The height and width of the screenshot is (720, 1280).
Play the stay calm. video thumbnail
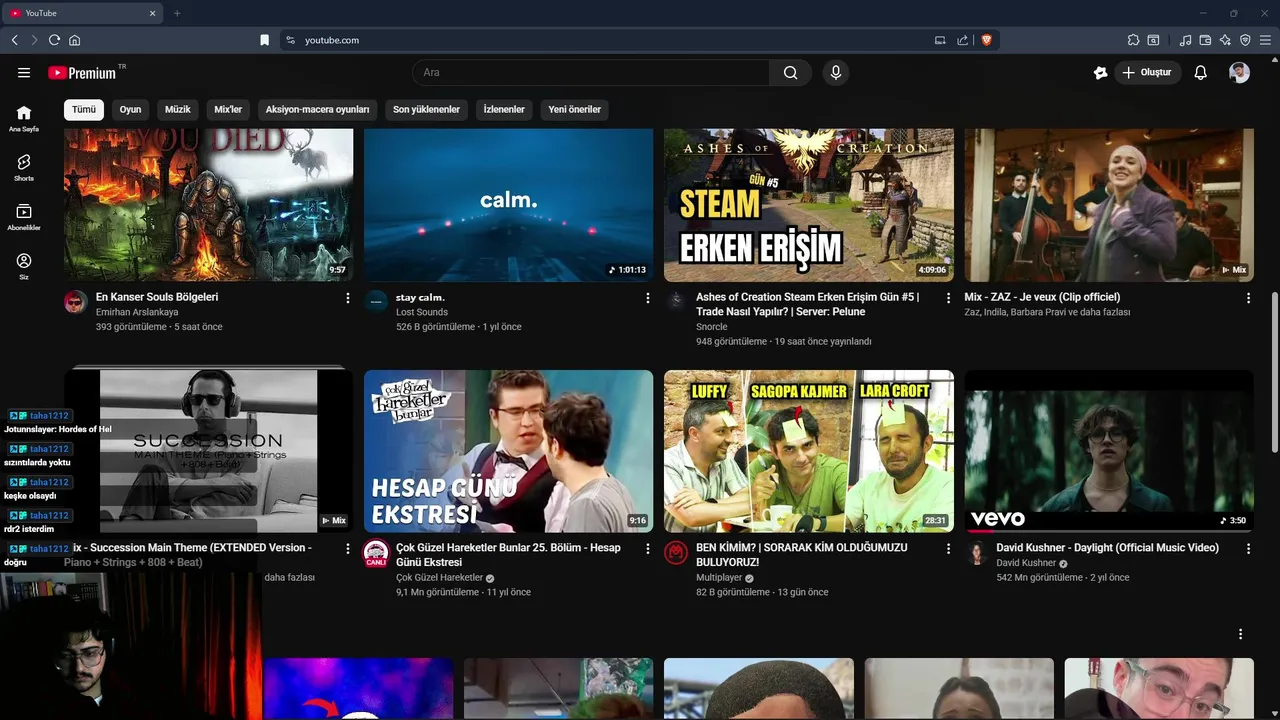tap(508, 205)
